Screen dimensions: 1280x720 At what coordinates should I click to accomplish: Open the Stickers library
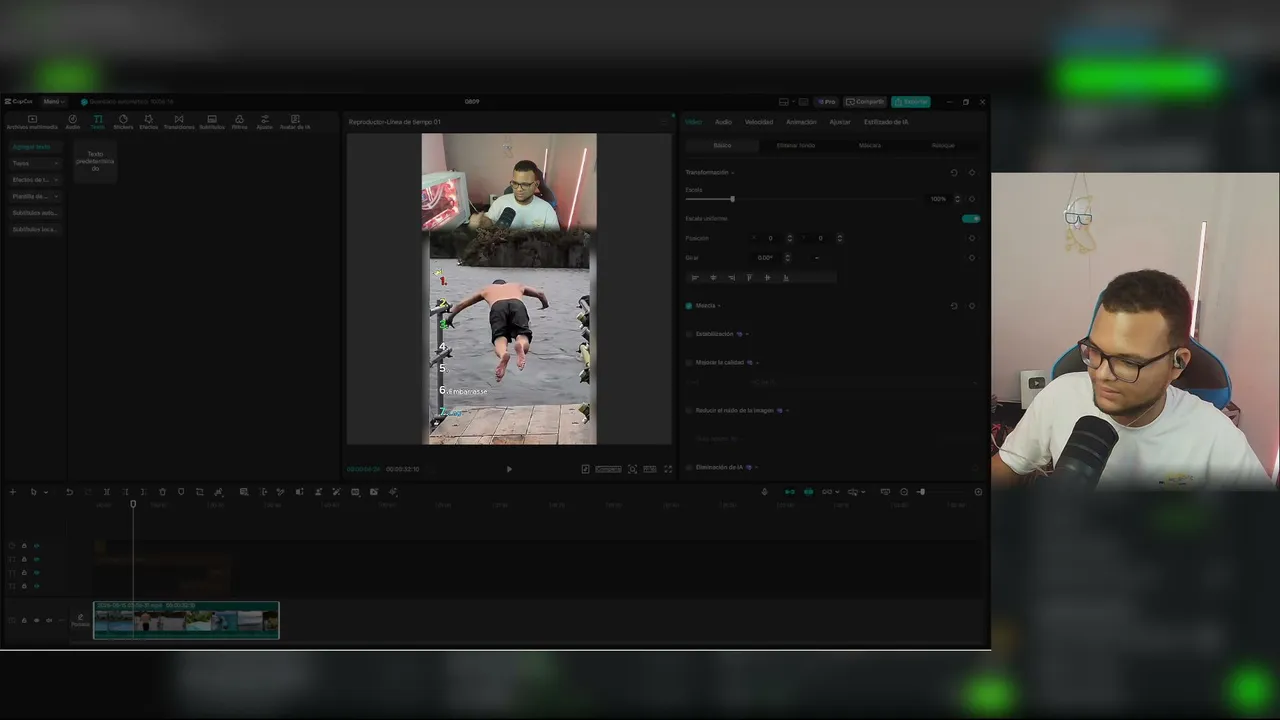pyautogui.click(x=123, y=122)
